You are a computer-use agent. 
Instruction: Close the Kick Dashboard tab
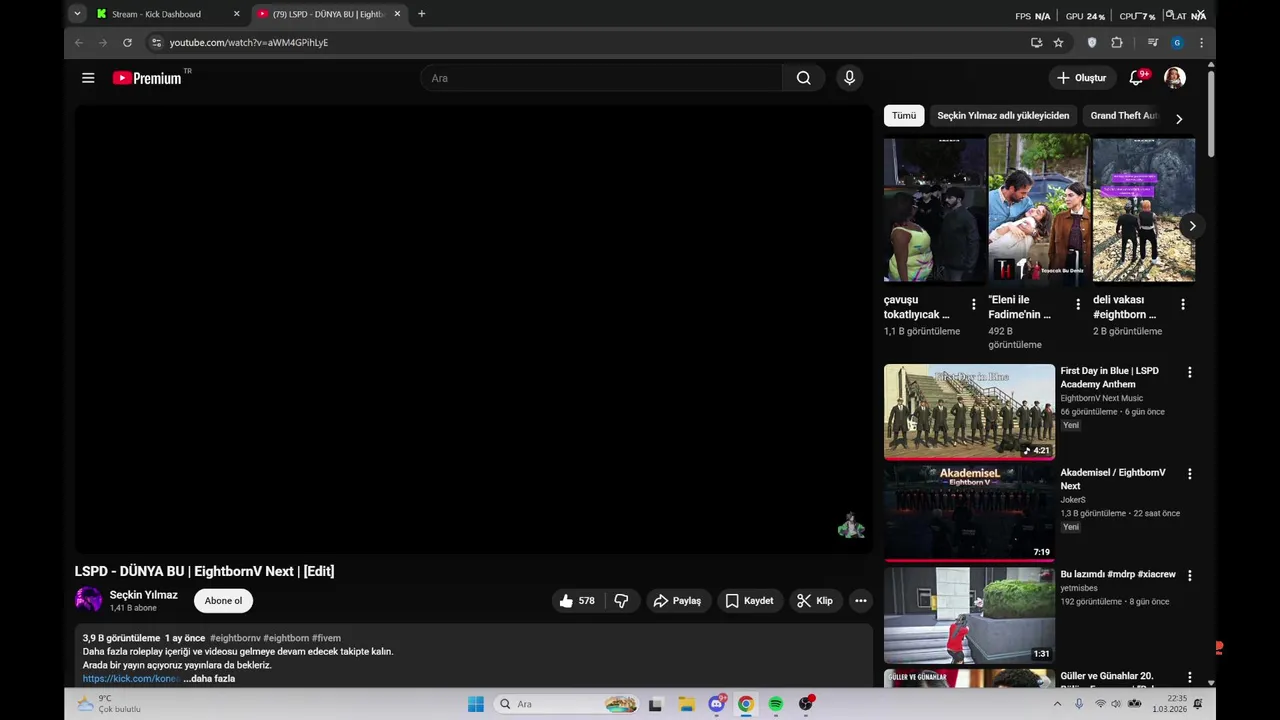pyautogui.click(x=237, y=14)
